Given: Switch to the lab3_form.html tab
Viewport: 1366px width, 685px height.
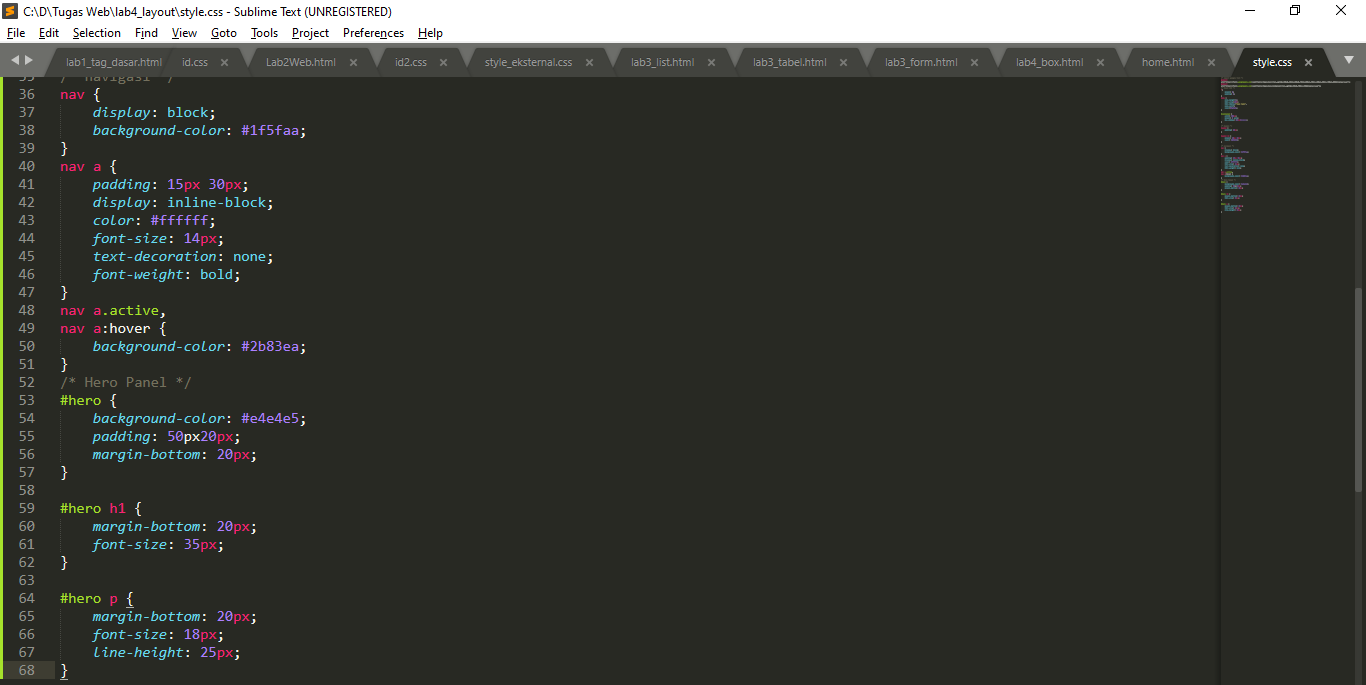Looking at the screenshot, I should pyautogui.click(x=921, y=62).
